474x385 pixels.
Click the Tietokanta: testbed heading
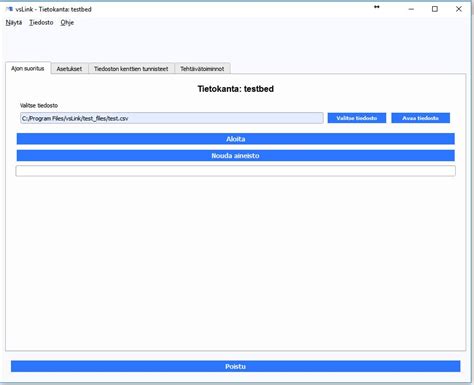(236, 89)
